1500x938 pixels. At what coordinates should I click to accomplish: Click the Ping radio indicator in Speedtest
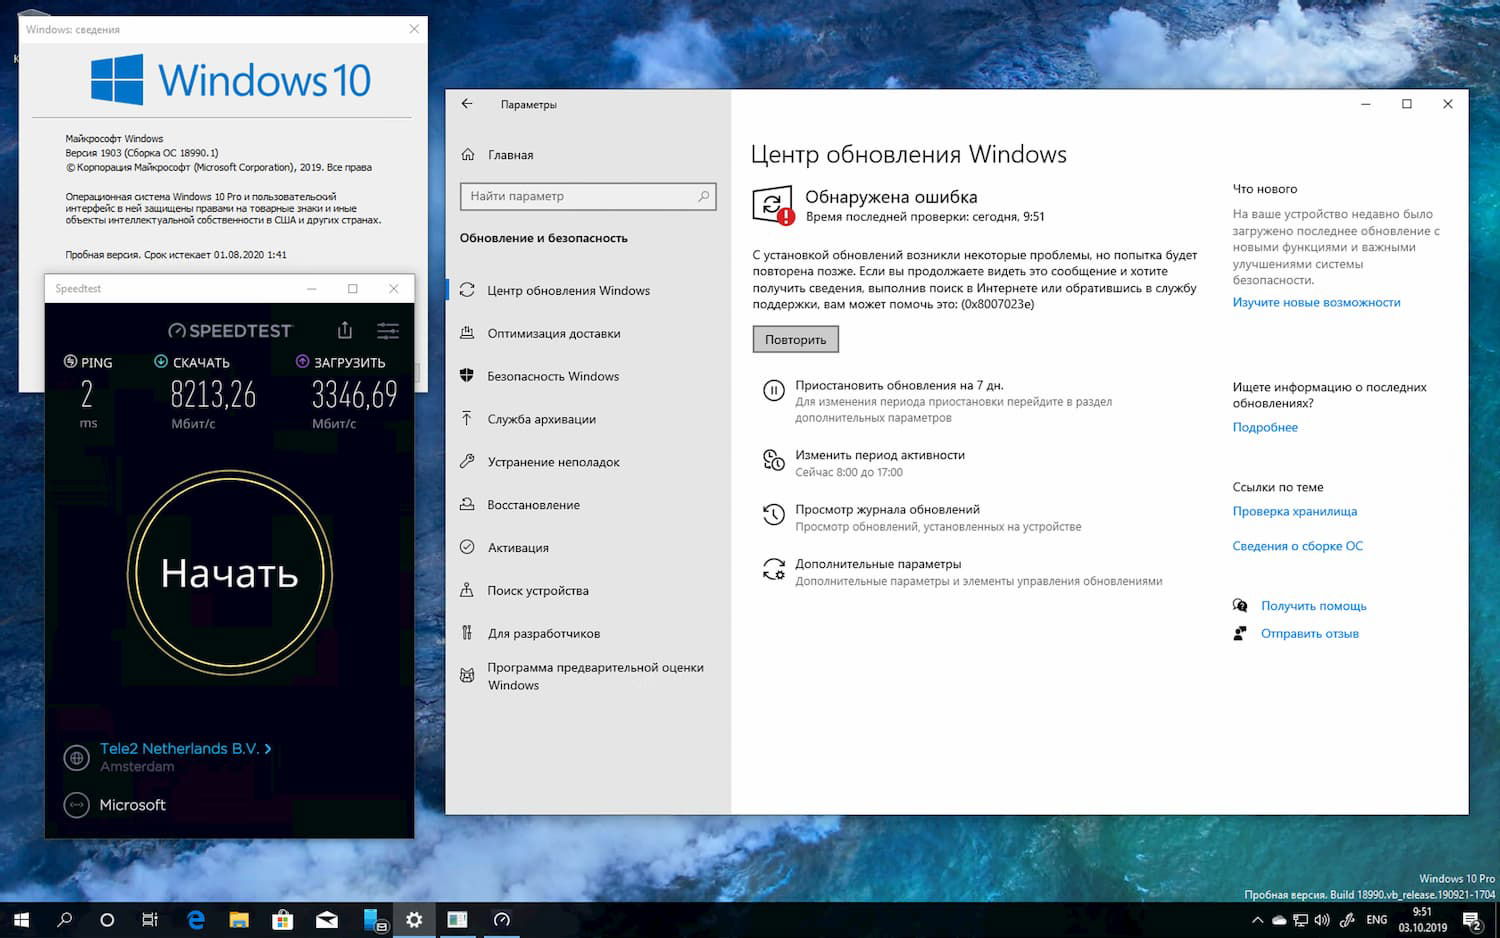click(69, 362)
